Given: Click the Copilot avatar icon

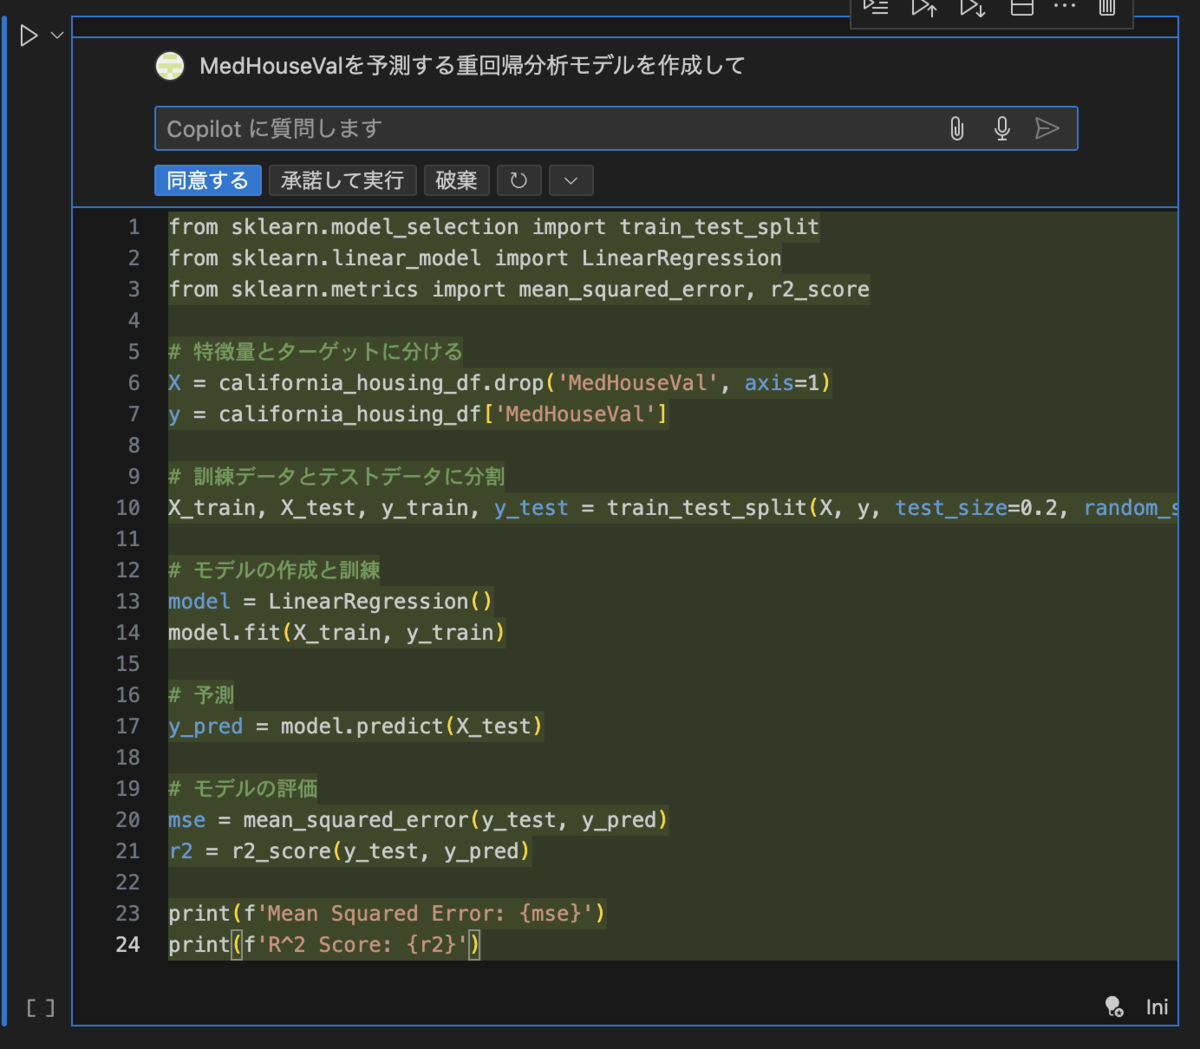Looking at the screenshot, I should pos(170,66).
